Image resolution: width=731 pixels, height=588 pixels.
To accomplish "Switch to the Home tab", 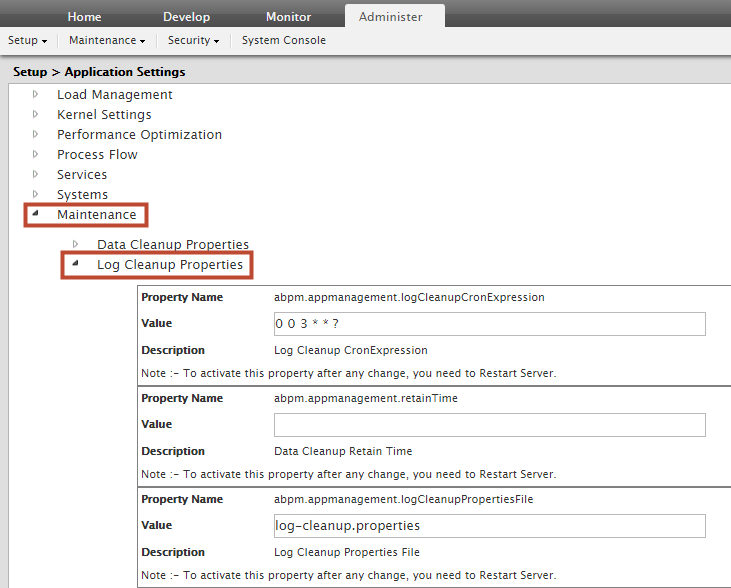I will tap(84, 17).
